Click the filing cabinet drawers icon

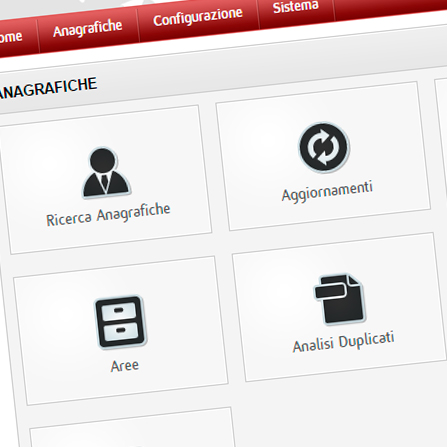tap(121, 322)
